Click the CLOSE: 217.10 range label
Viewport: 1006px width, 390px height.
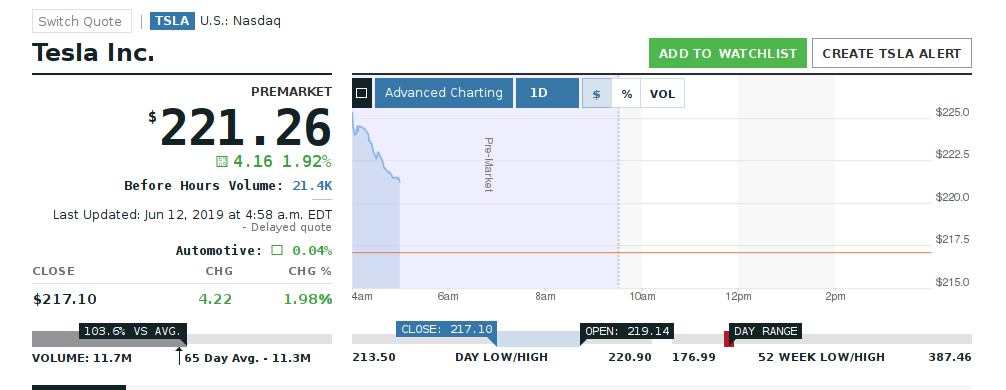(446, 329)
